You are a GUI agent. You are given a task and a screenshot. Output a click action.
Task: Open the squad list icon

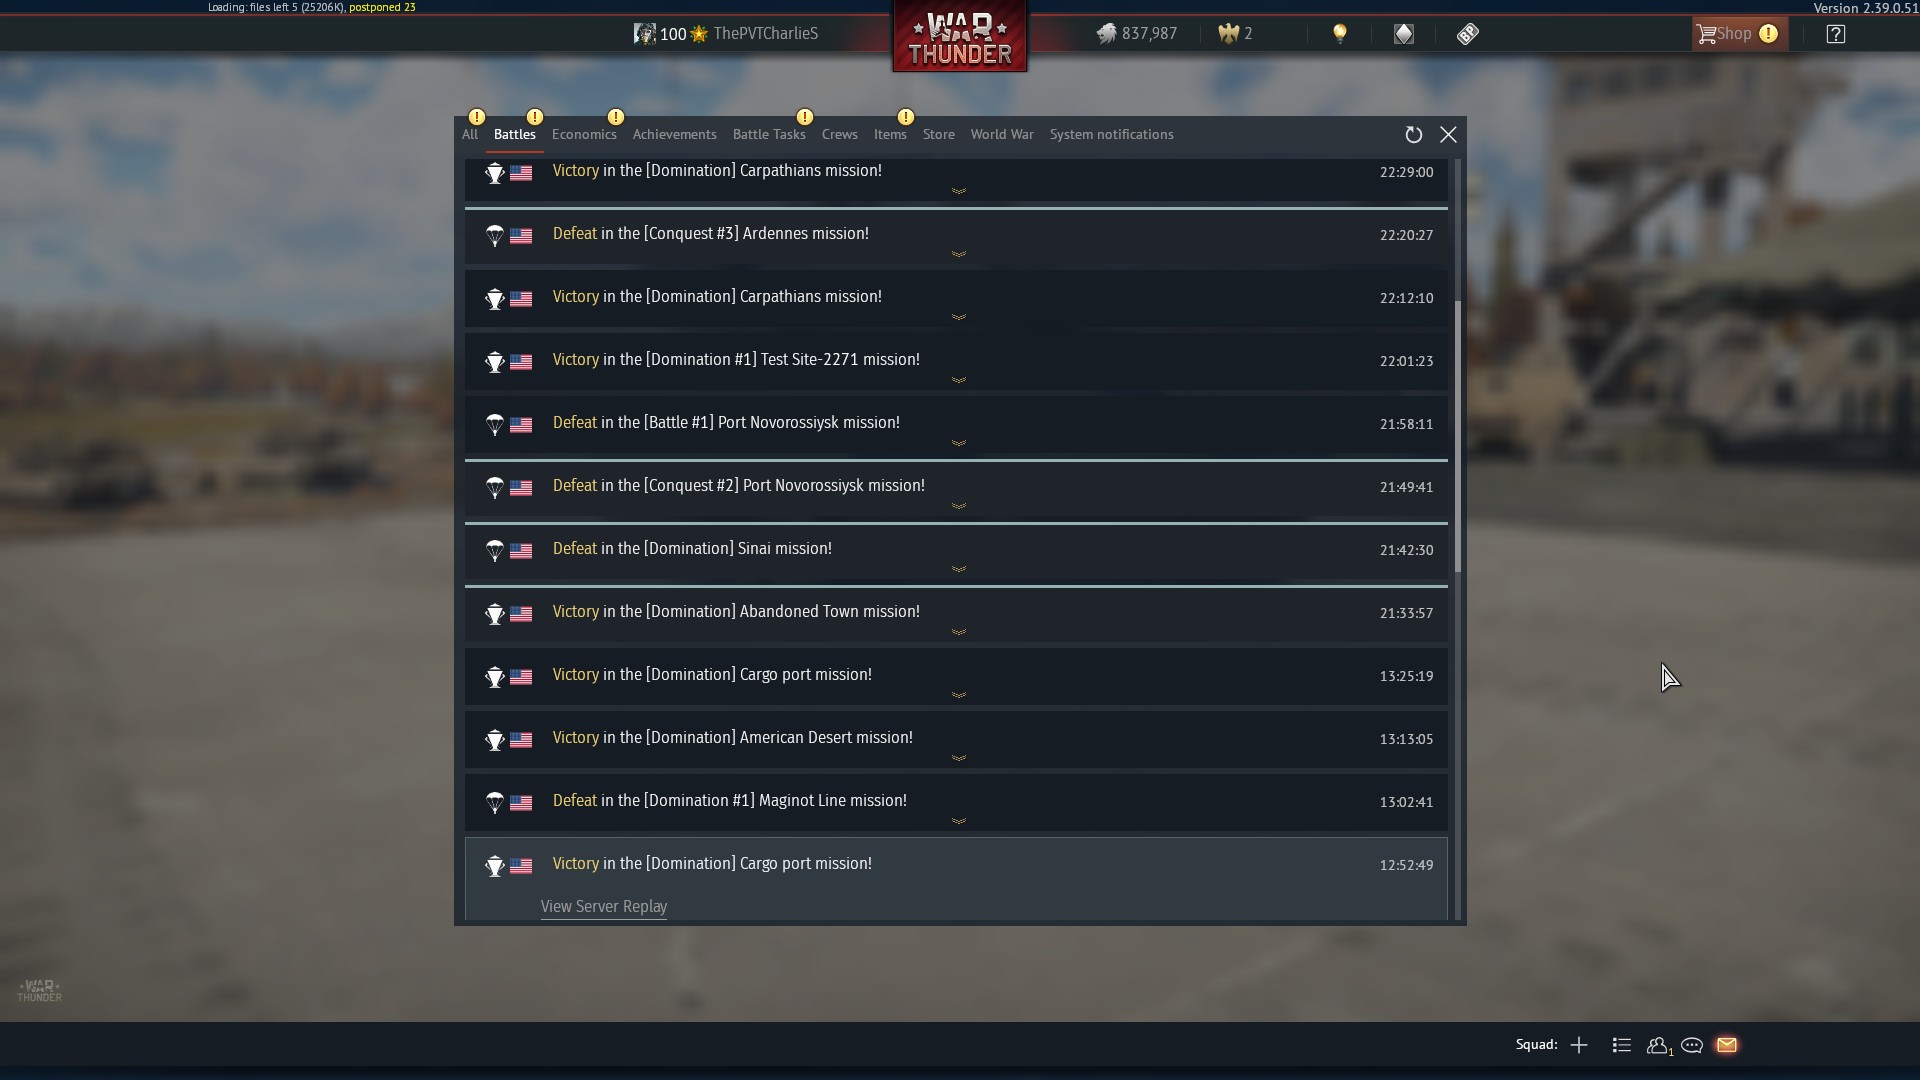(x=1622, y=1045)
